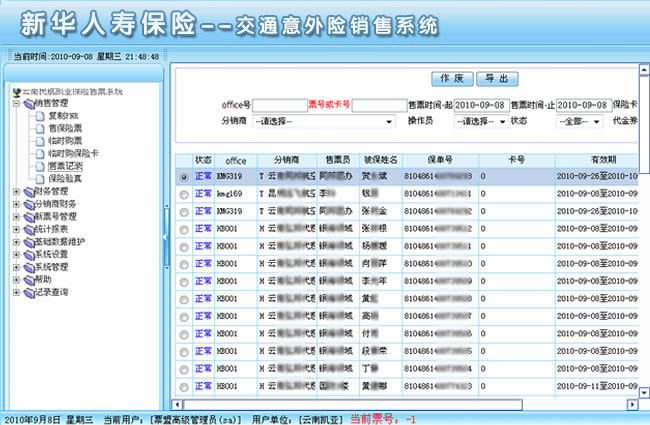This screenshot has height=425, width=650.
Task: Click the scroll-down arrow of the vertical scrollbar
Action: tap(644, 392)
